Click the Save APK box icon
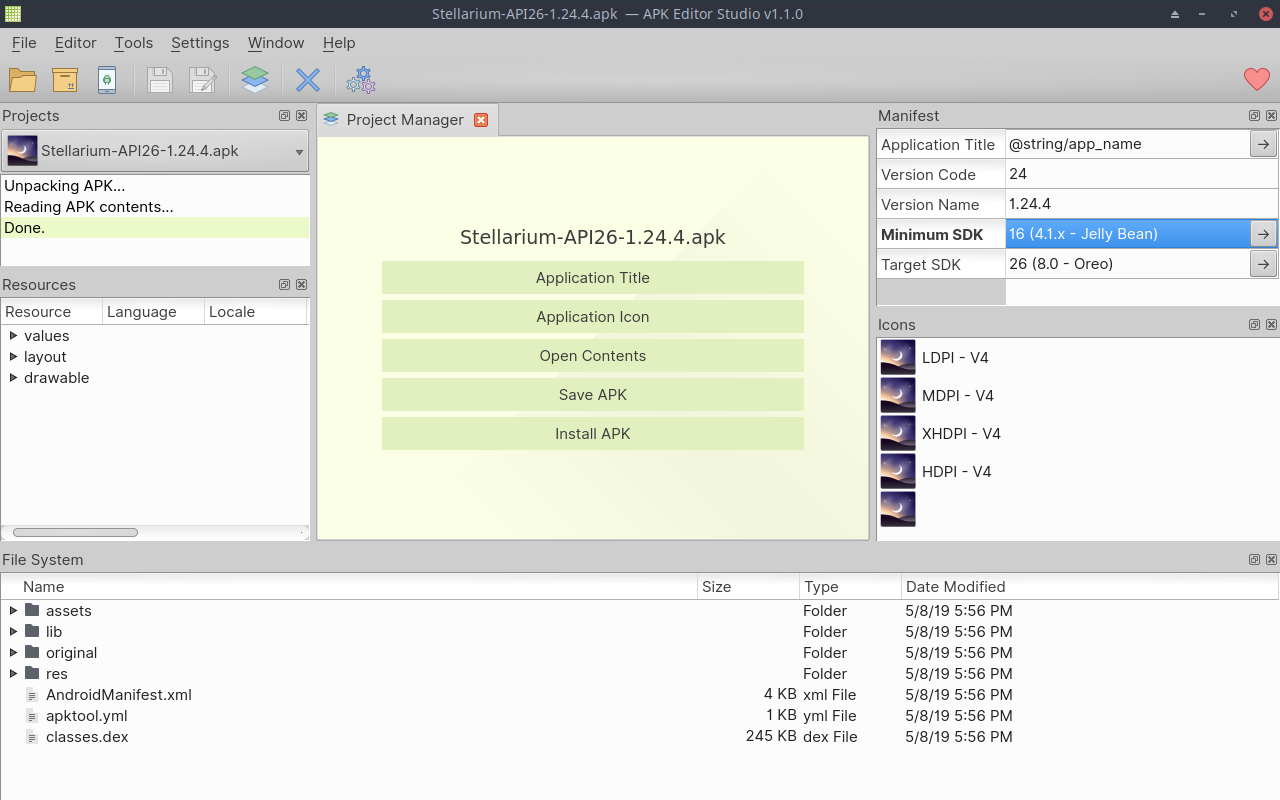Viewport: 1280px width, 800px height. (65, 80)
